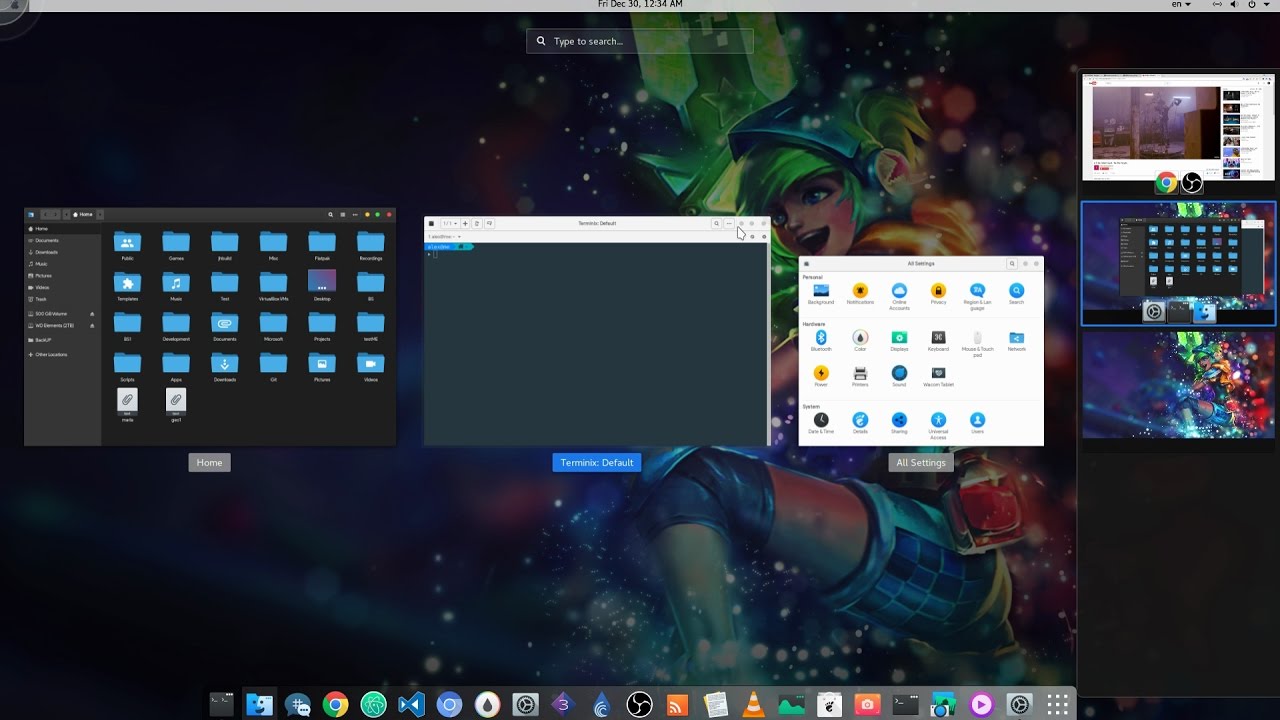Open Wacom Tablet settings

tap(938, 376)
